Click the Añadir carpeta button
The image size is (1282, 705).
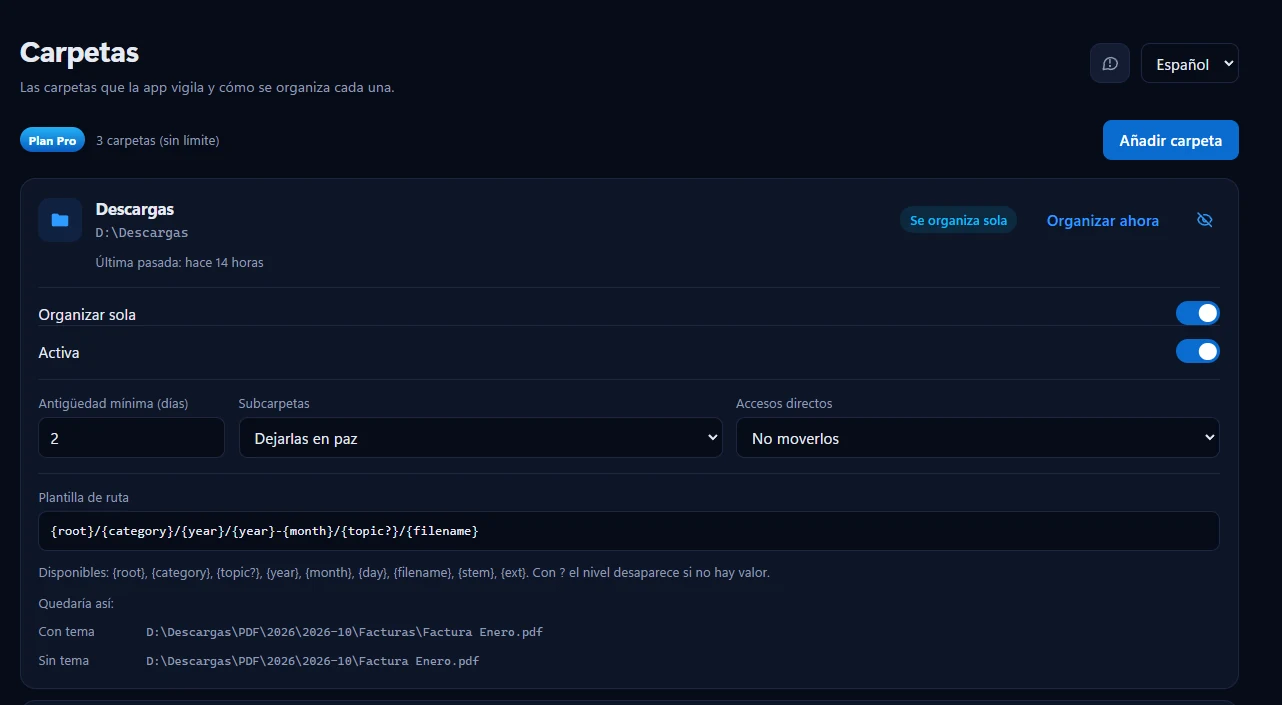tap(1171, 140)
